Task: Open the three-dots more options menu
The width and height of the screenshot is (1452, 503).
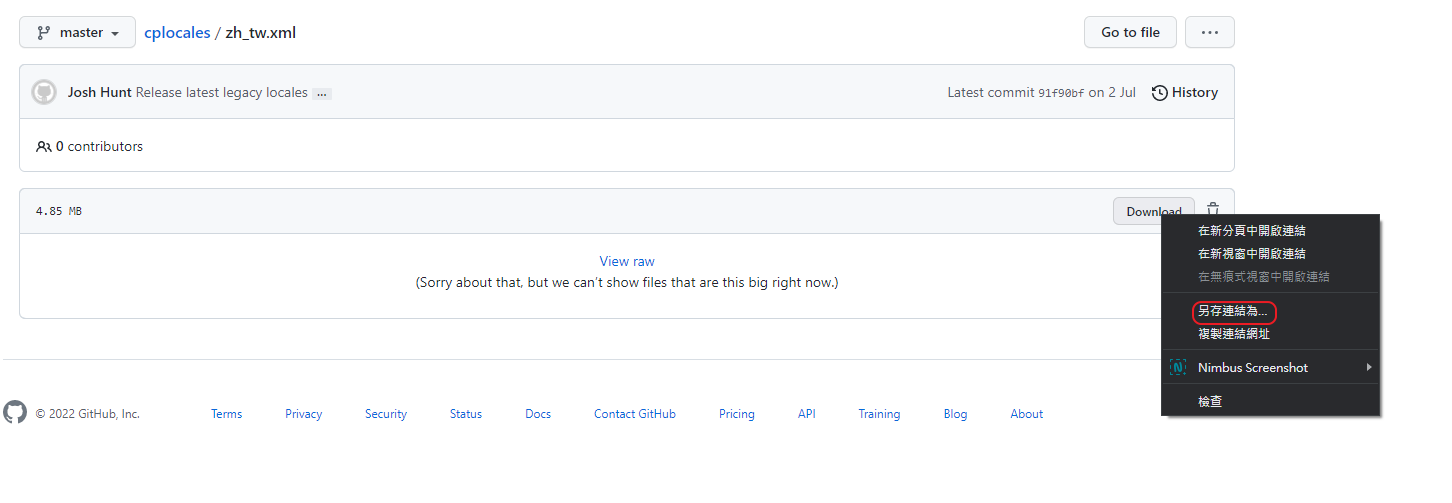Action: (1210, 32)
